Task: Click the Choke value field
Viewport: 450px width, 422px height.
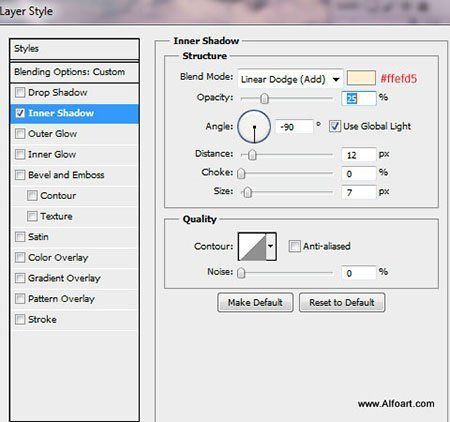Action: coord(359,174)
